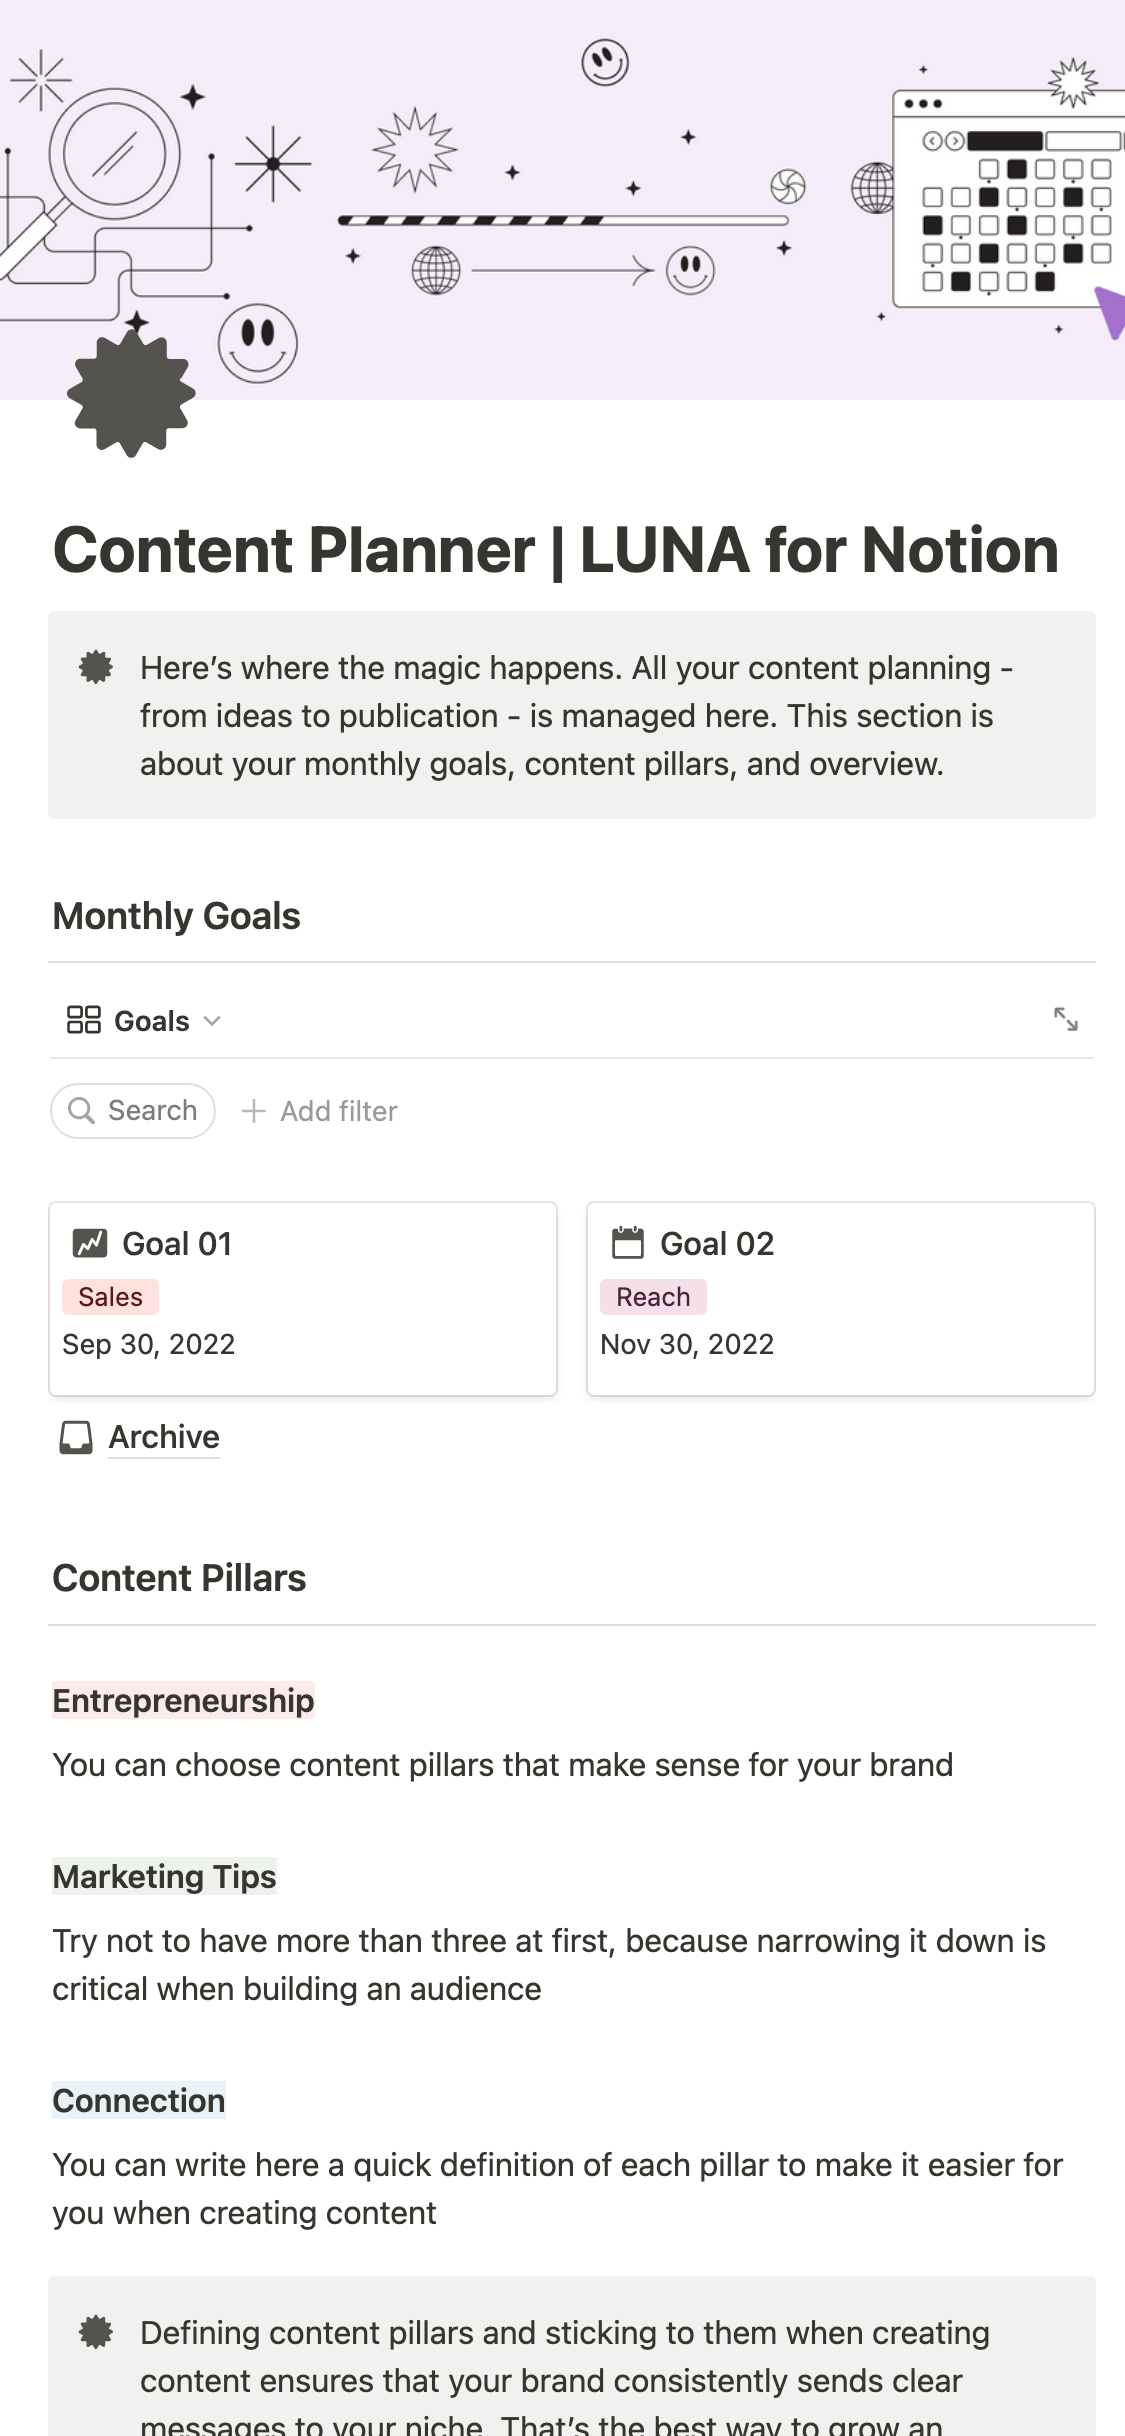Click the Reach tag on Goal 02
The width and height of the screenshot is (1125, 2436).
tap(653, 1297)
